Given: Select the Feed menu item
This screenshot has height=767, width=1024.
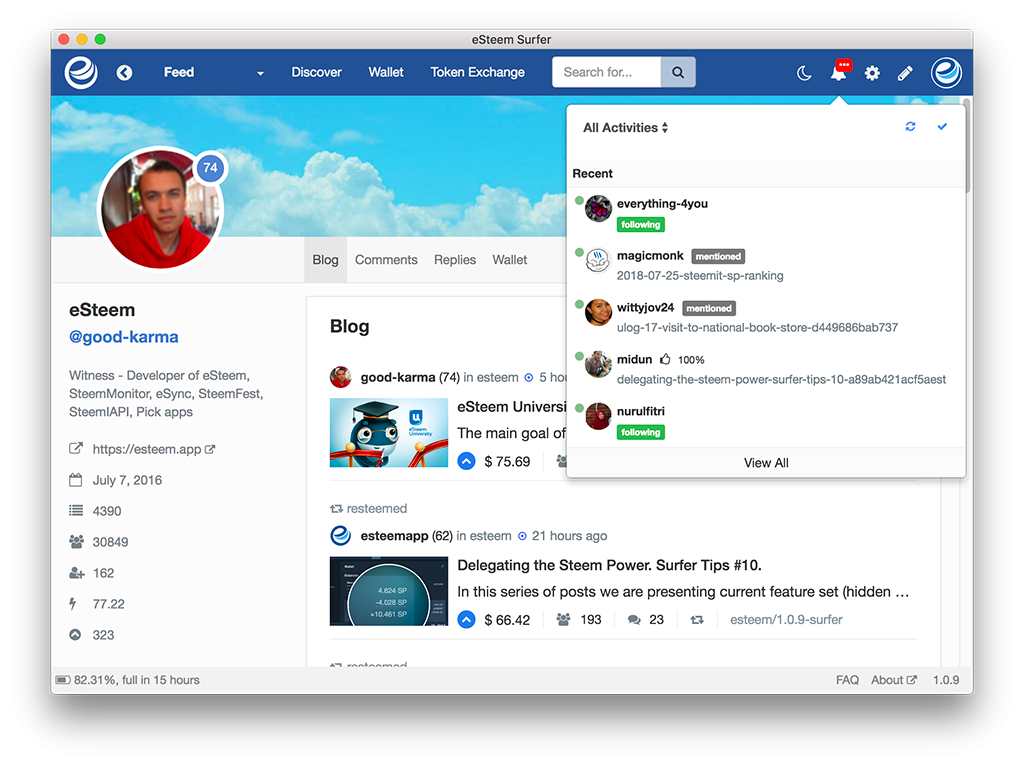Looking at the screenshot, I should 178,72.
